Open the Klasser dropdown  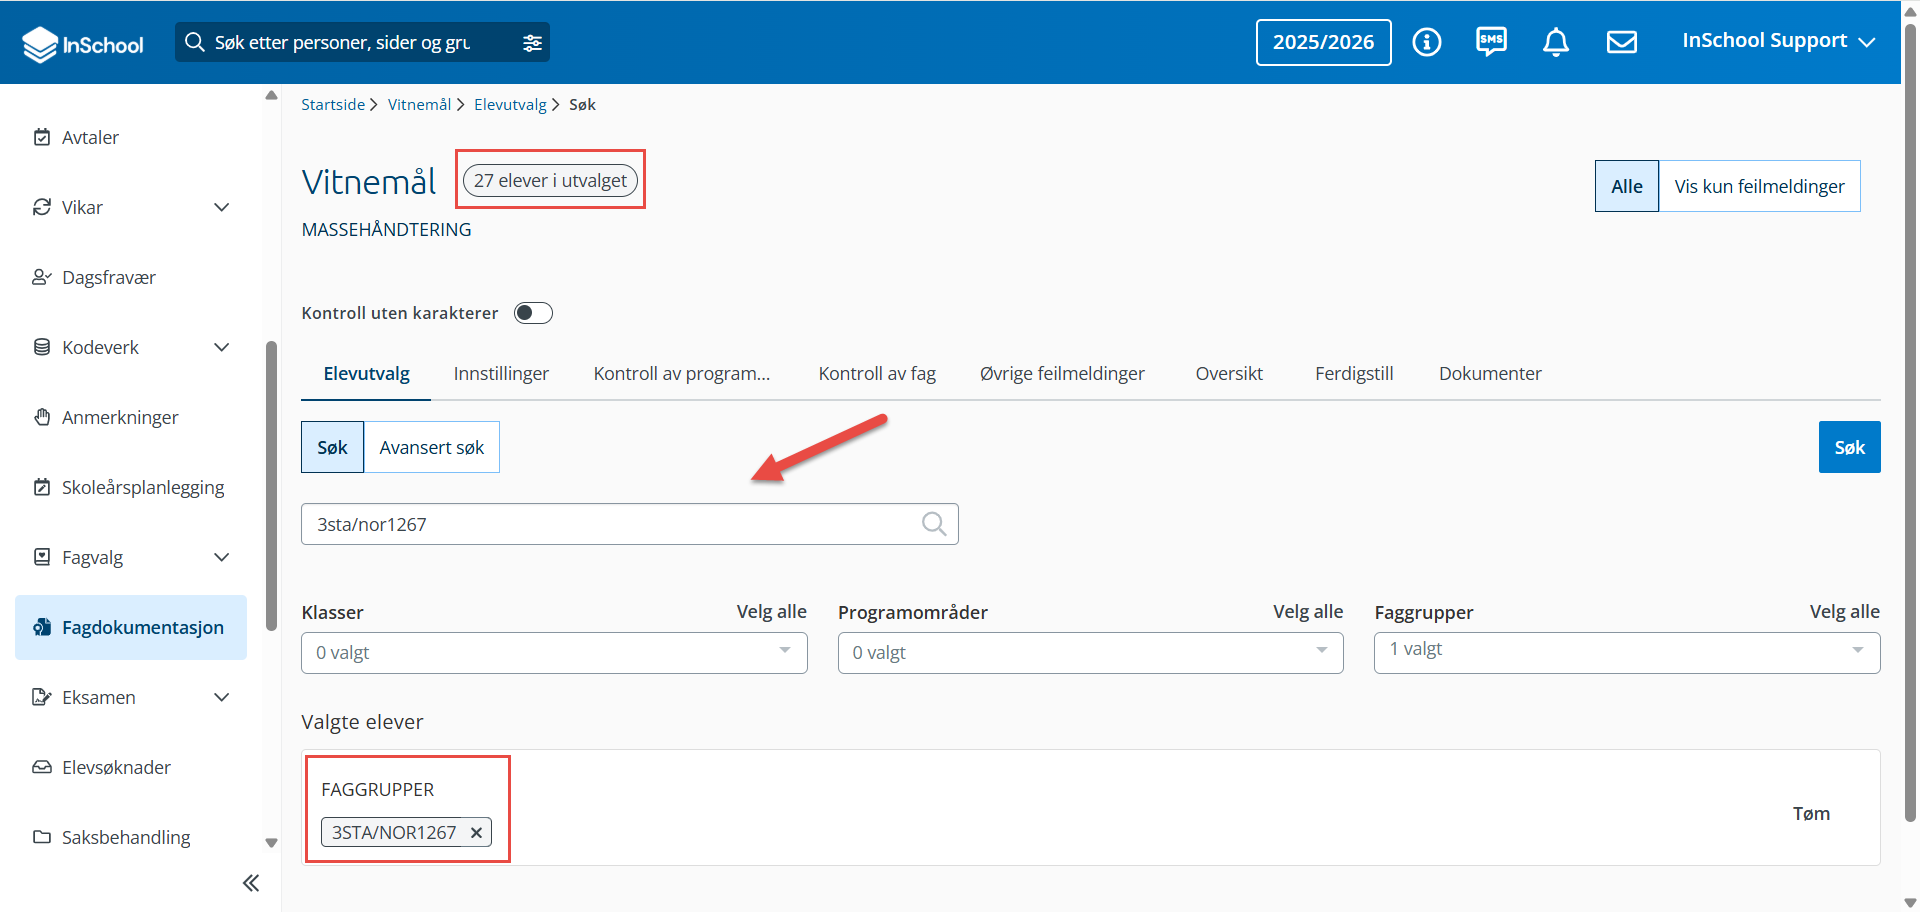(x=554, y=652)
